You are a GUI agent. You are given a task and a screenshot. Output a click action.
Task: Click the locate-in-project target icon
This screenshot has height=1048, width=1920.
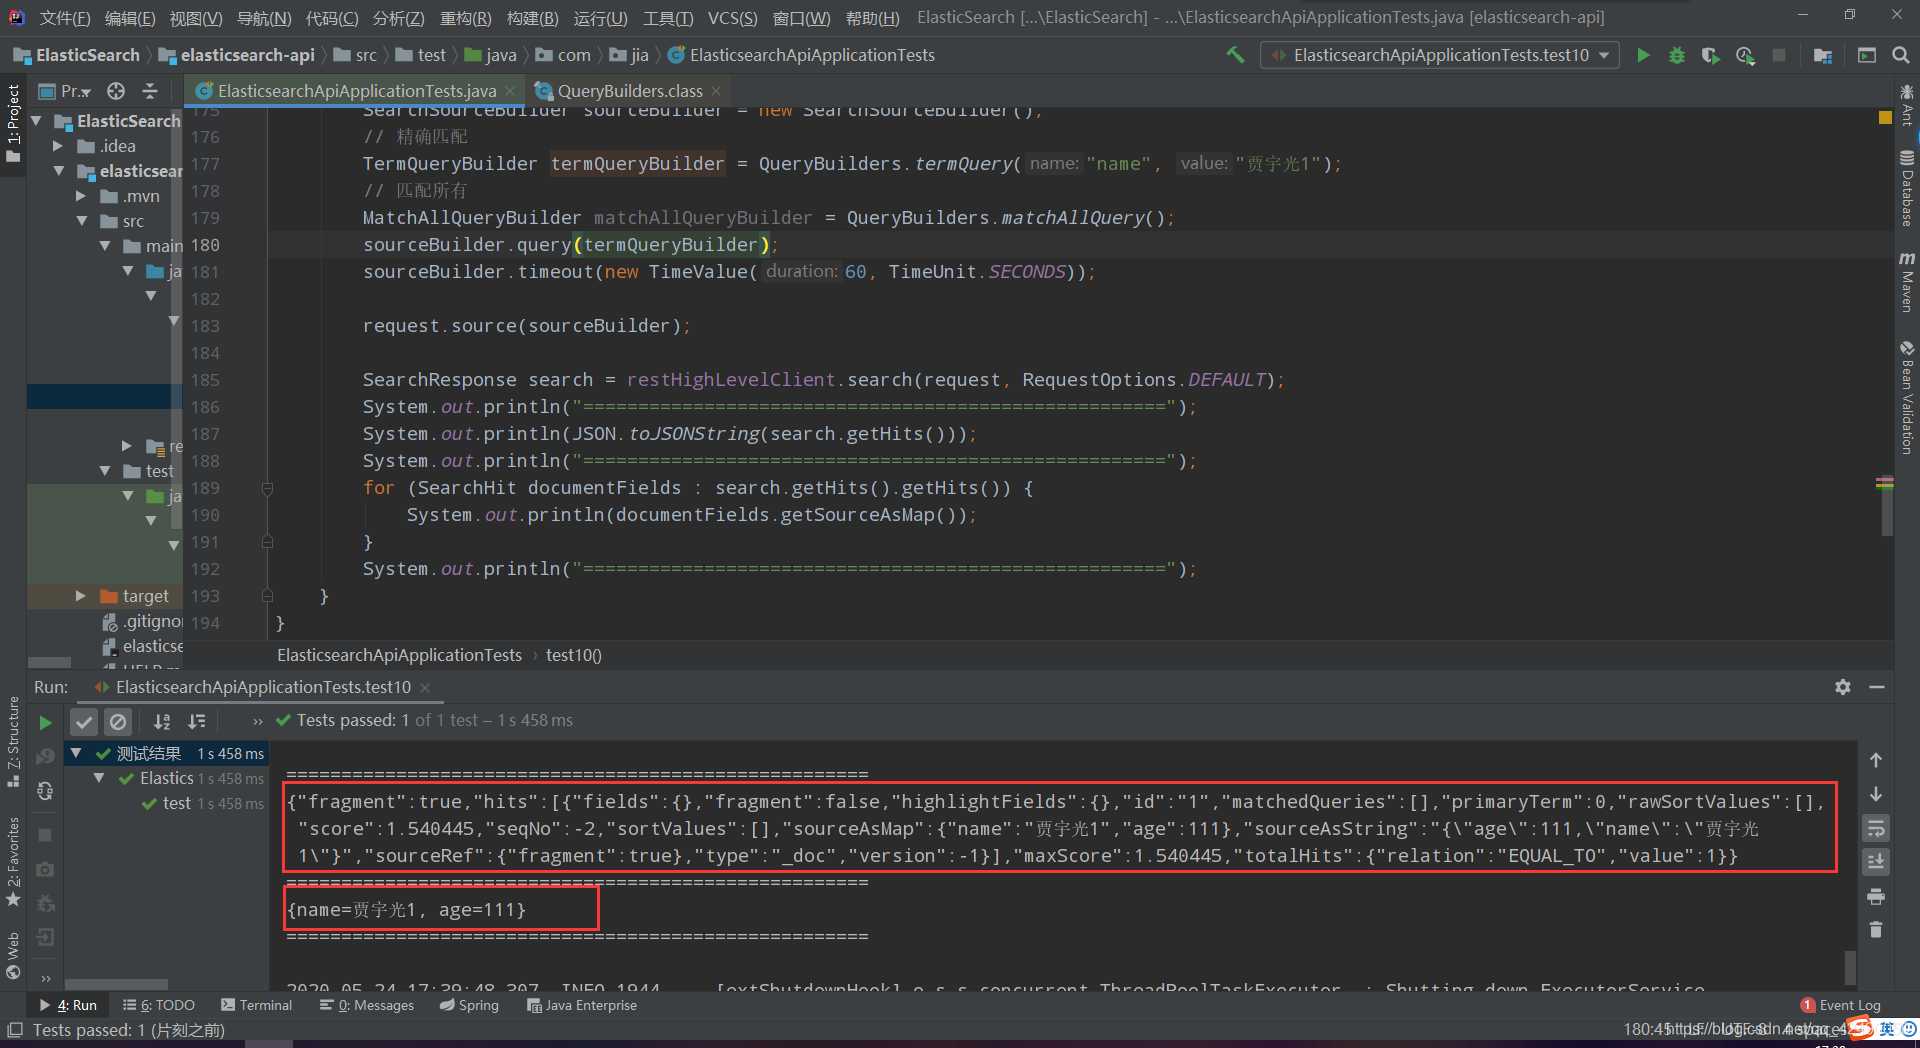tap(116, 91)
